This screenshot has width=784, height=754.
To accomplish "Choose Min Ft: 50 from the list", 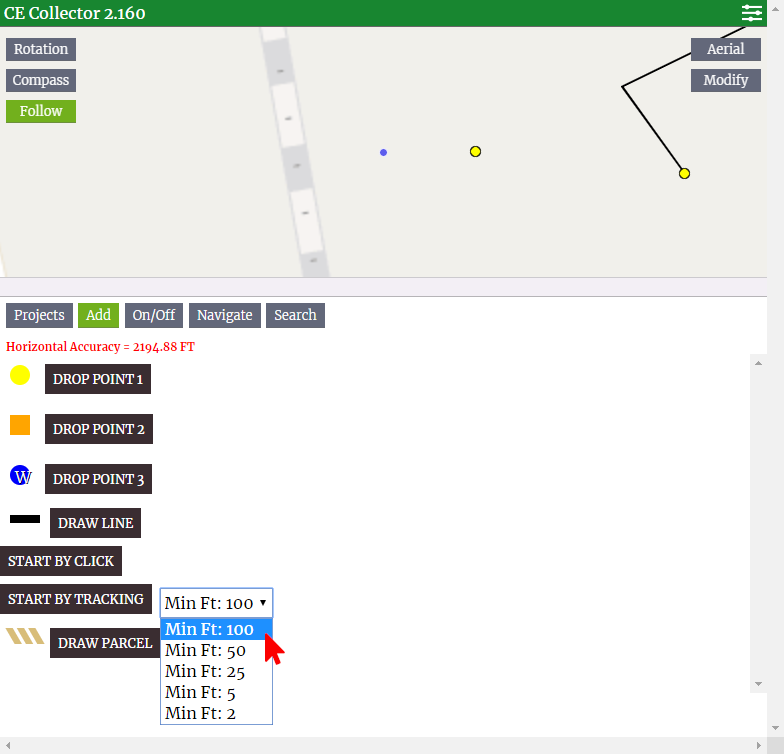I will point(206,651).
